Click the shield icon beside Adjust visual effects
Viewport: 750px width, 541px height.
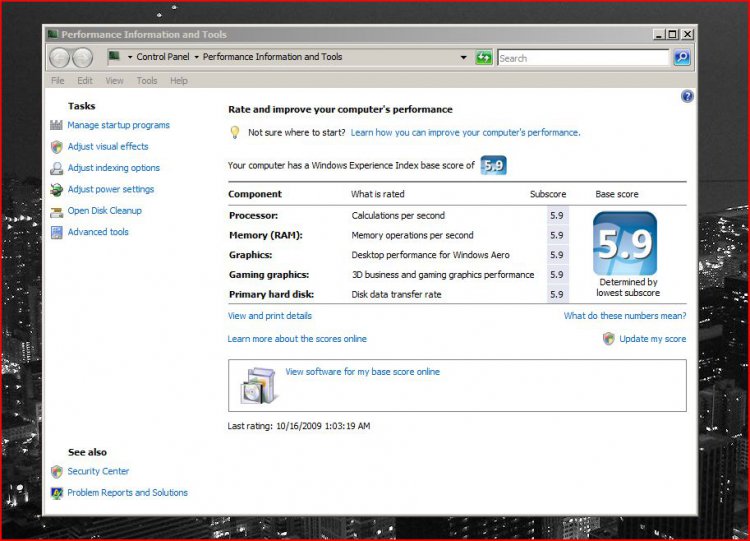pyautogui.click(x=56, y=147)
